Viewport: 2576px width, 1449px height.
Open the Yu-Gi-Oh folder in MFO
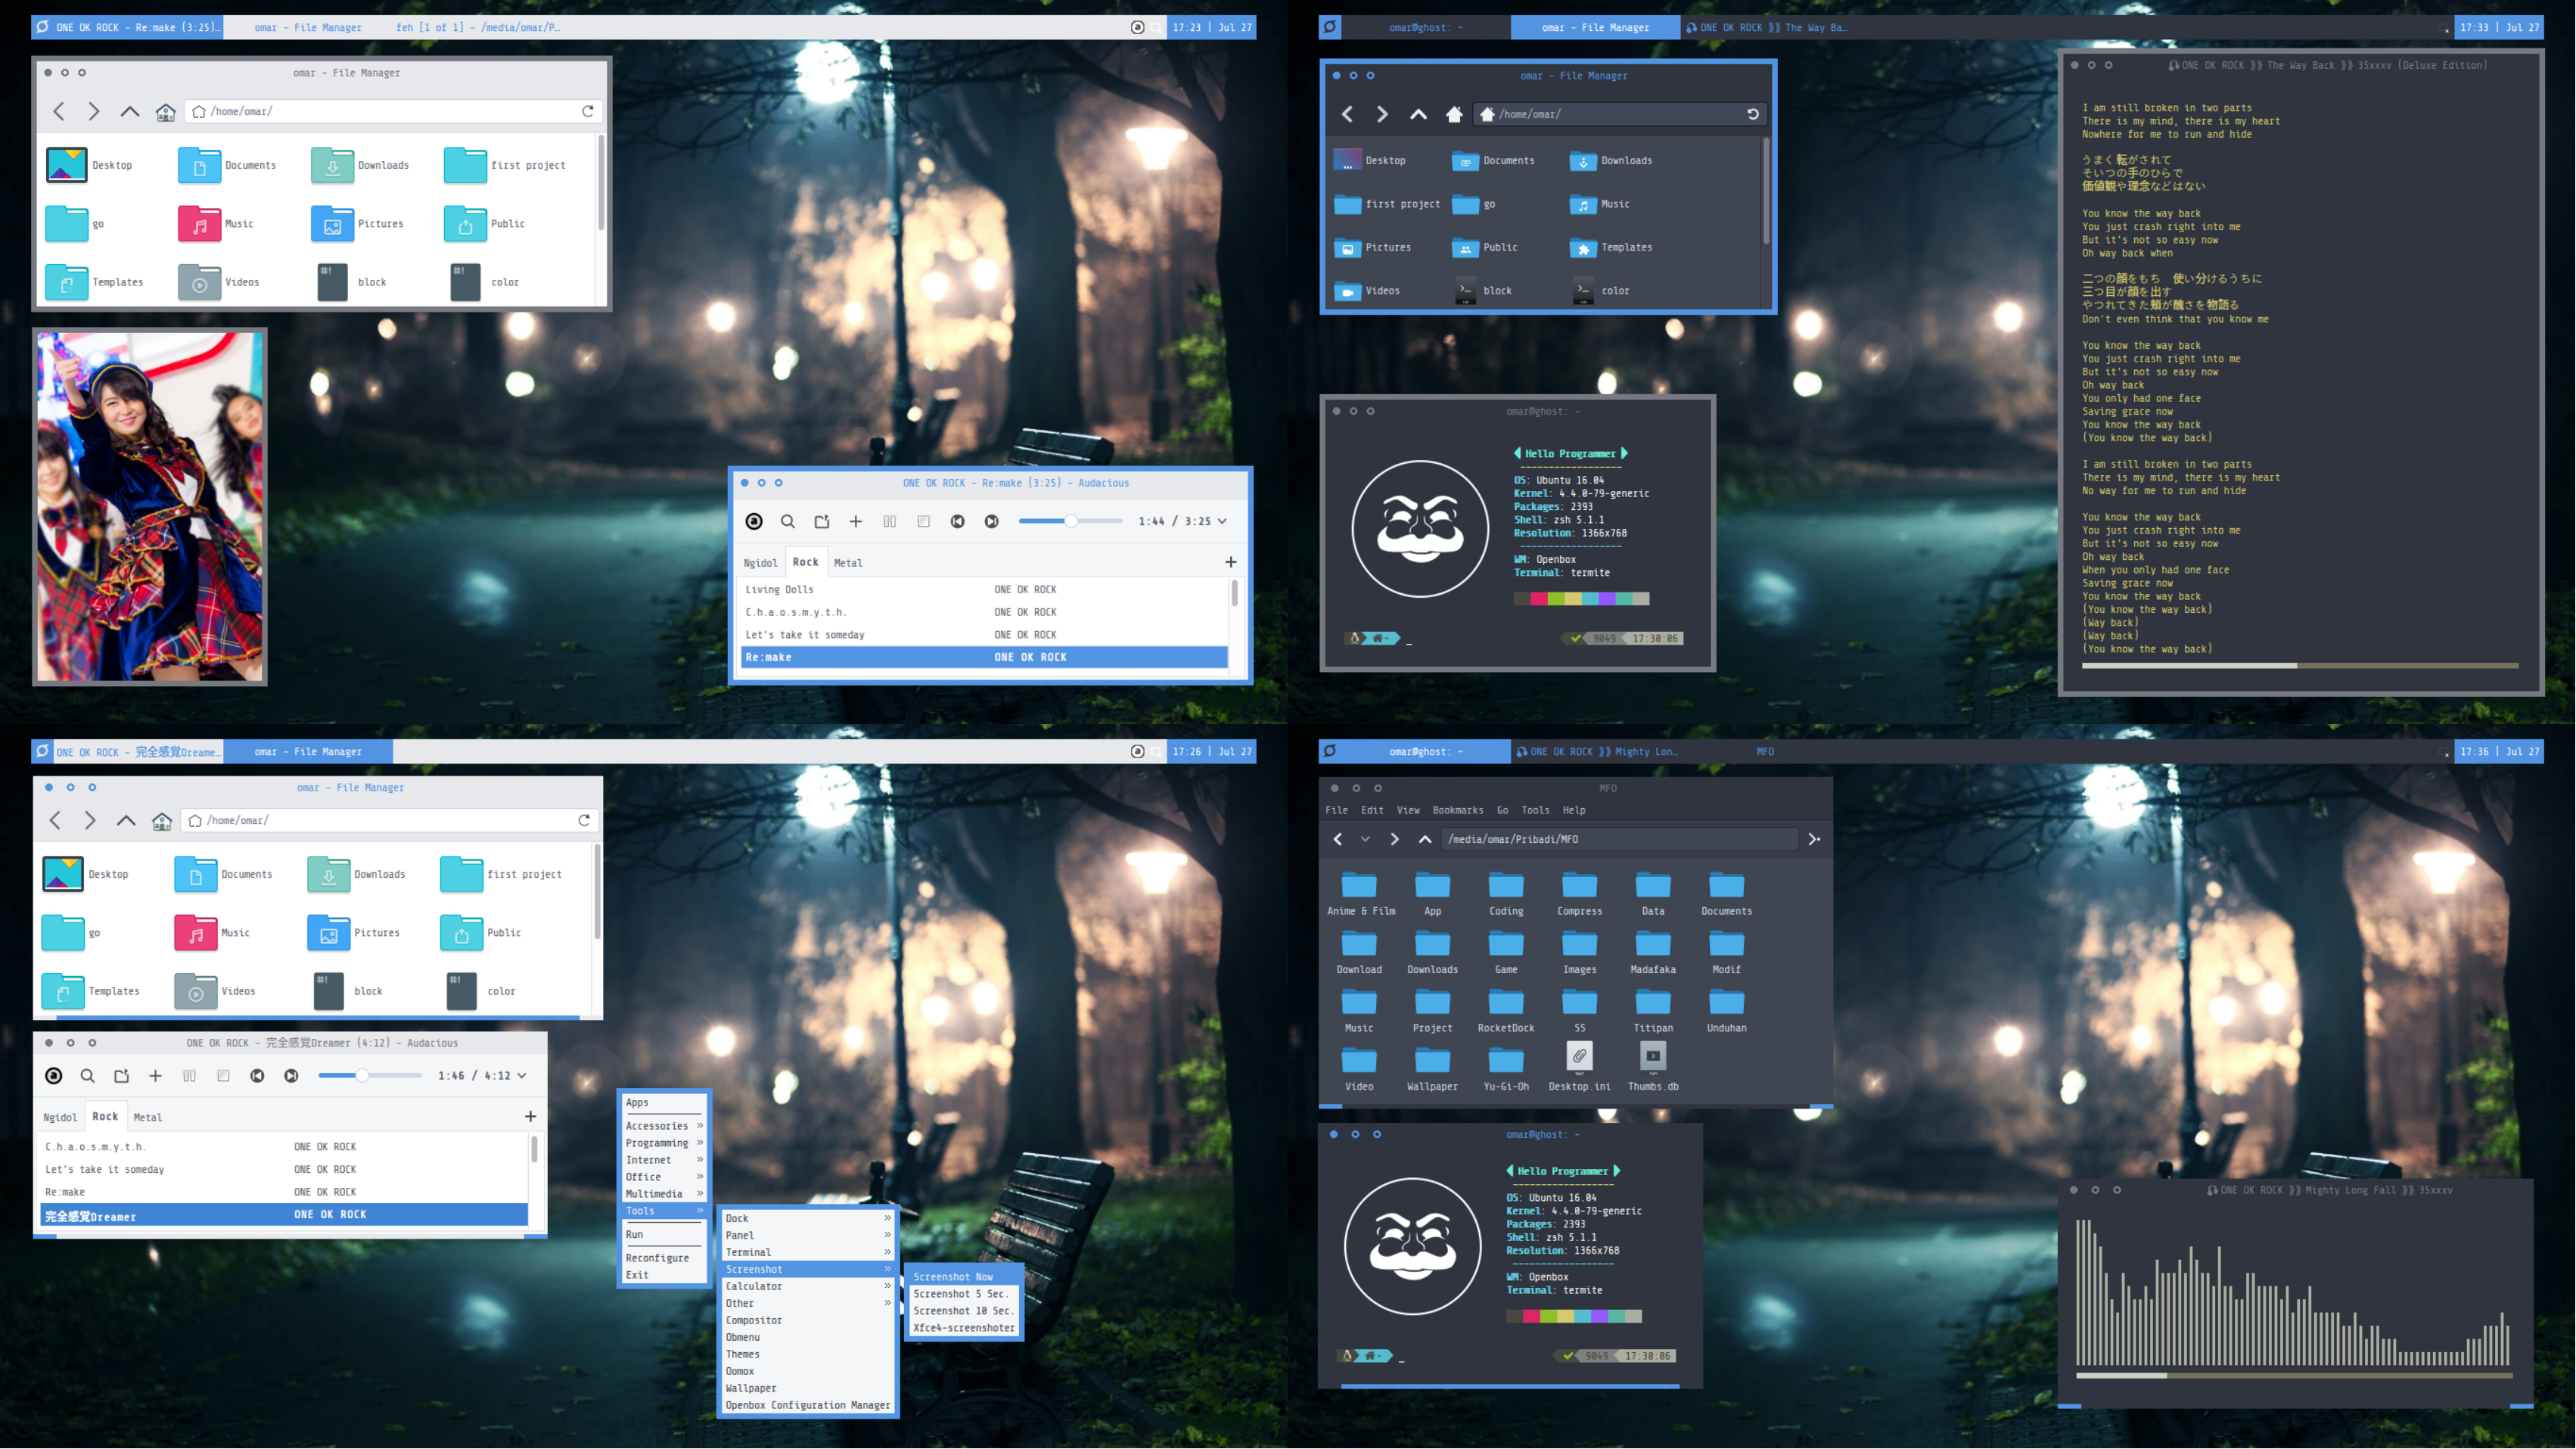(1506, 1068)
